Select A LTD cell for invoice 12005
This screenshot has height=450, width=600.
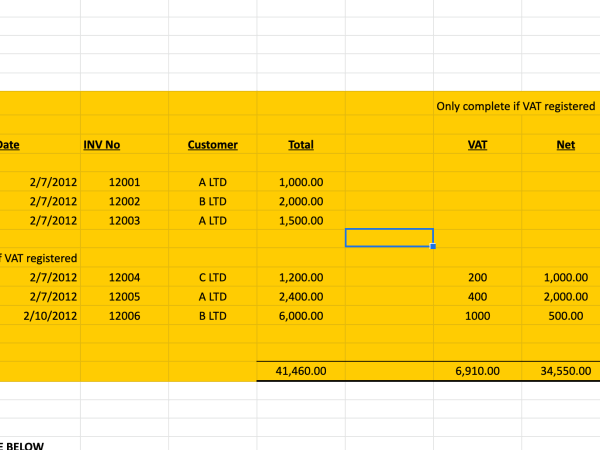213,296
